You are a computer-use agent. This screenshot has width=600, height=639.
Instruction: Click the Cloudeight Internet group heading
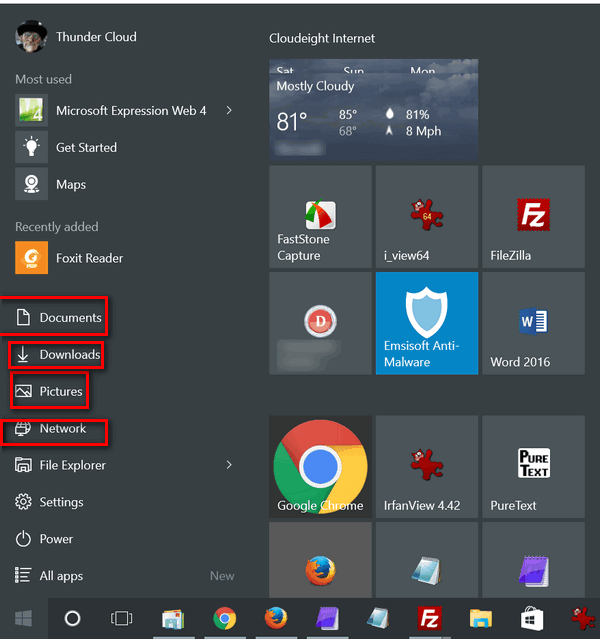click(x=322, y=38)
